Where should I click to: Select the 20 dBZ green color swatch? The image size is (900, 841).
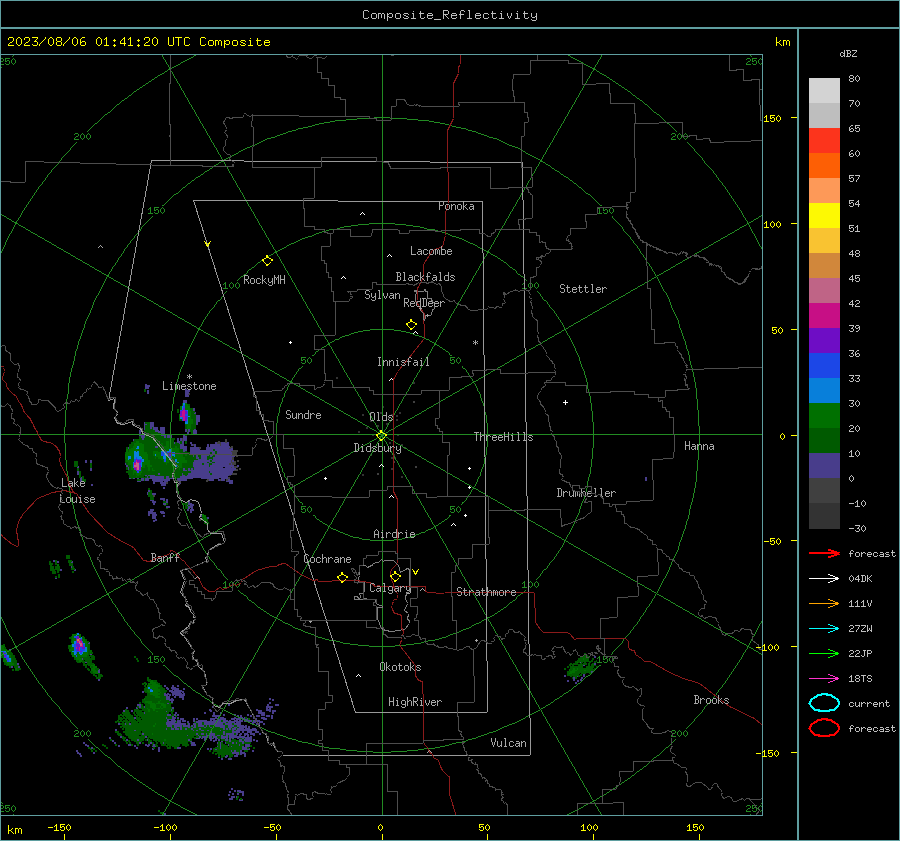pos(824,440)
